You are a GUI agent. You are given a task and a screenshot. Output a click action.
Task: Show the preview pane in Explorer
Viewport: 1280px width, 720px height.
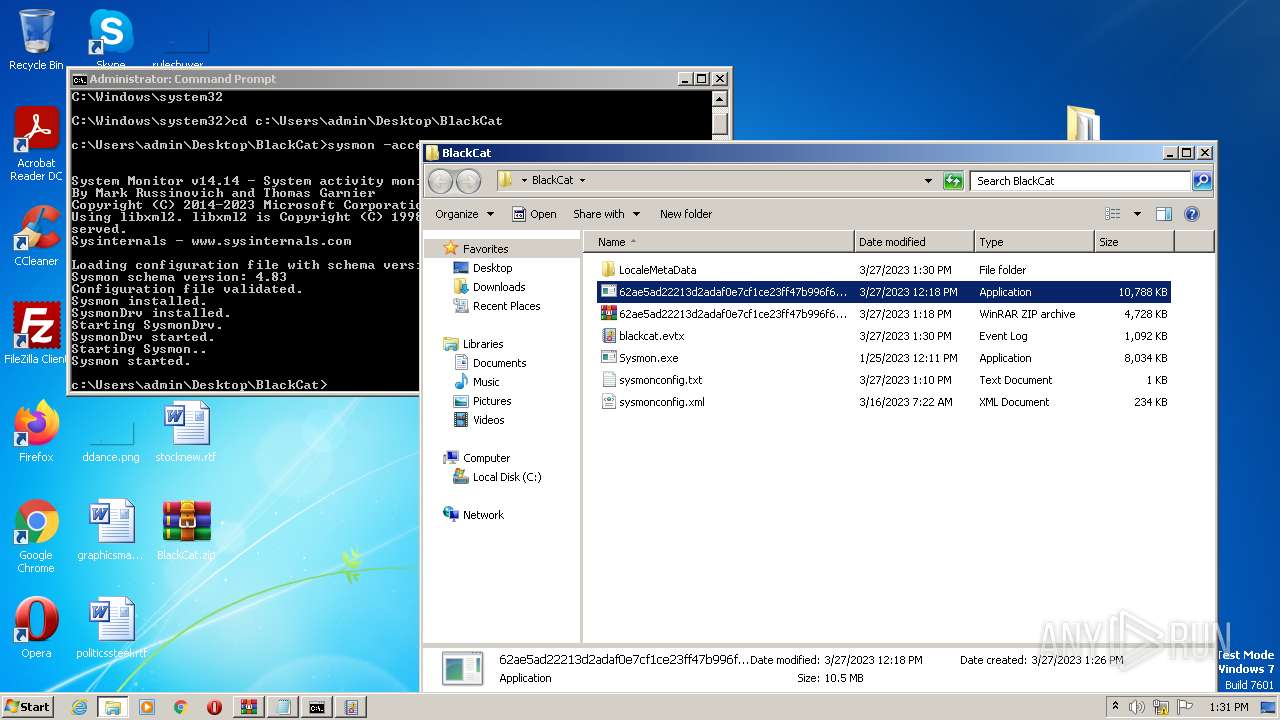[x=1163, y=214]
